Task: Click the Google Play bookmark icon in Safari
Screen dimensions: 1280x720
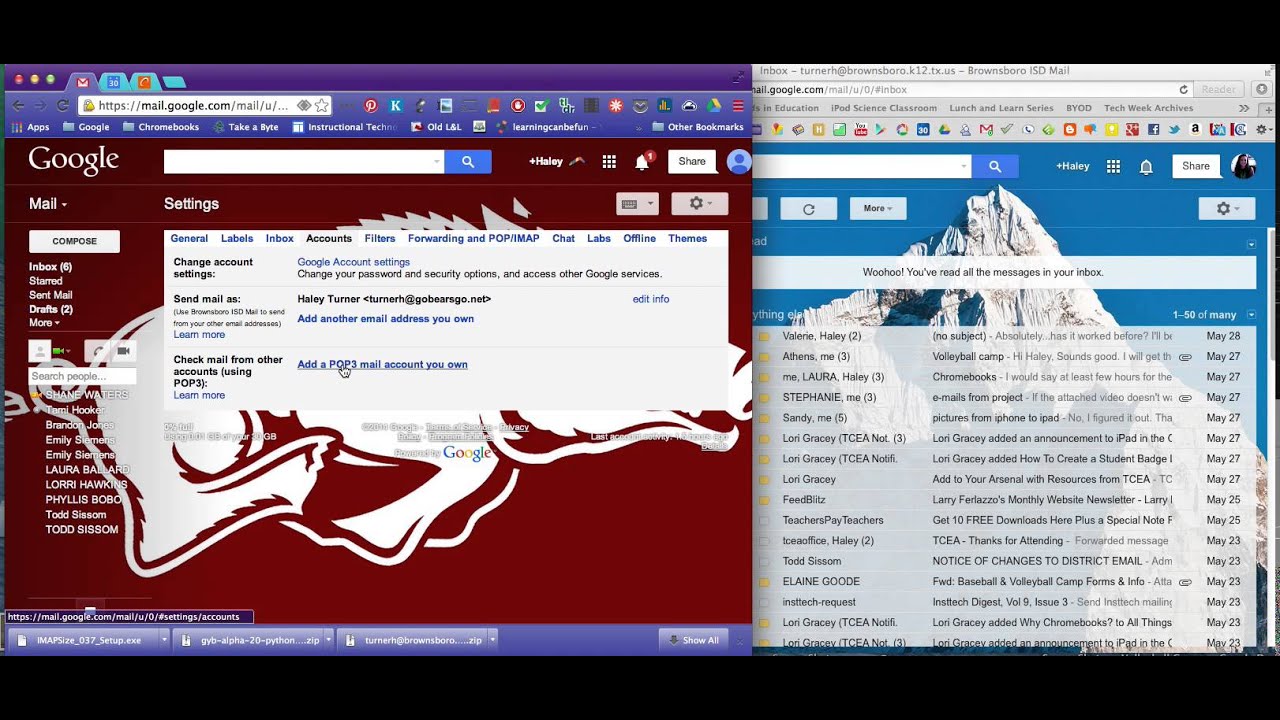Action: (880, 129)
